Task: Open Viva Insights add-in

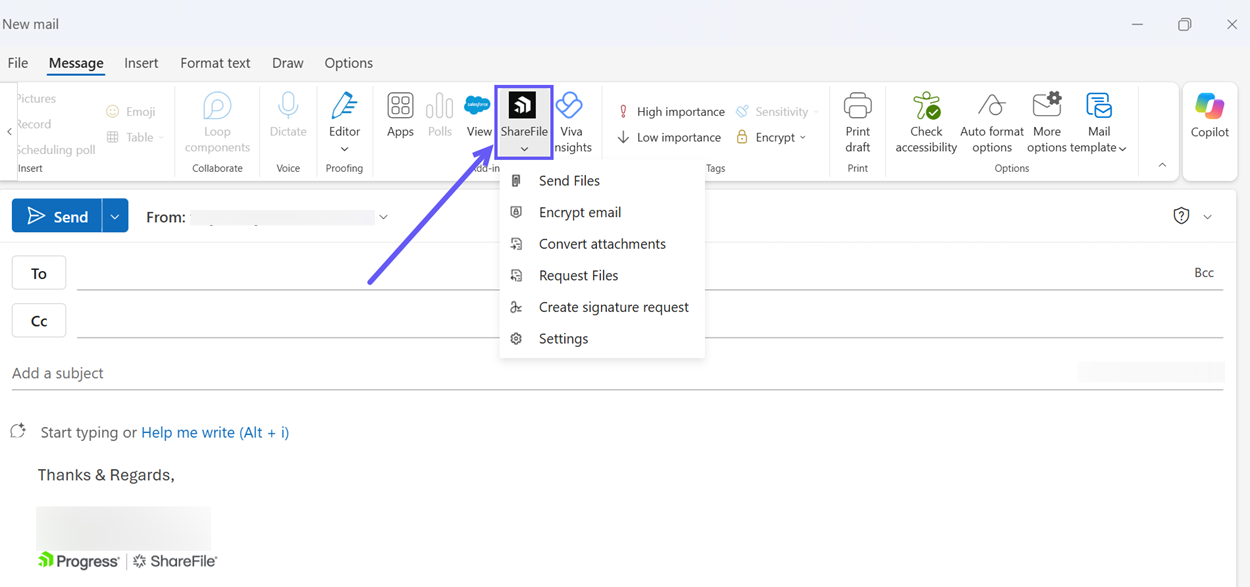Action: click(571, 122)
